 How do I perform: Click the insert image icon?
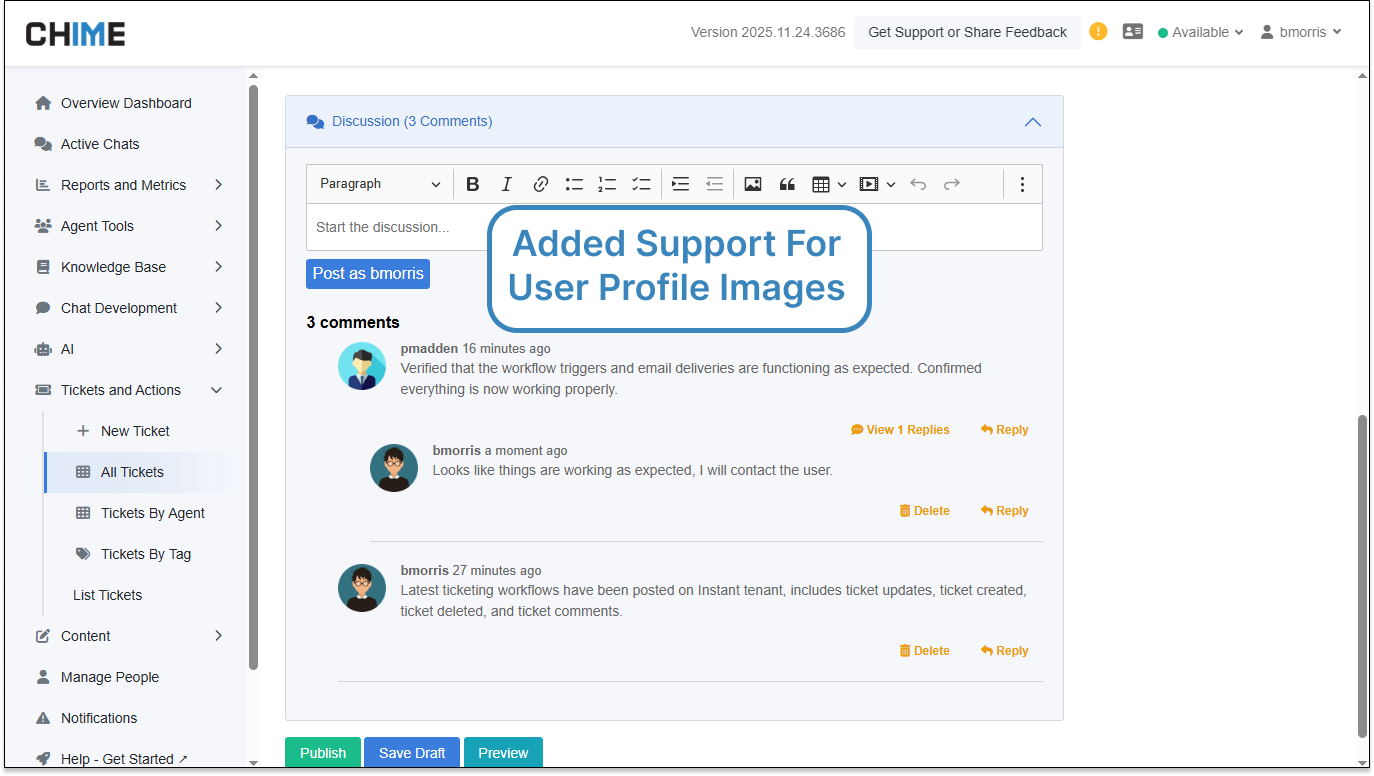pos(753,184)
